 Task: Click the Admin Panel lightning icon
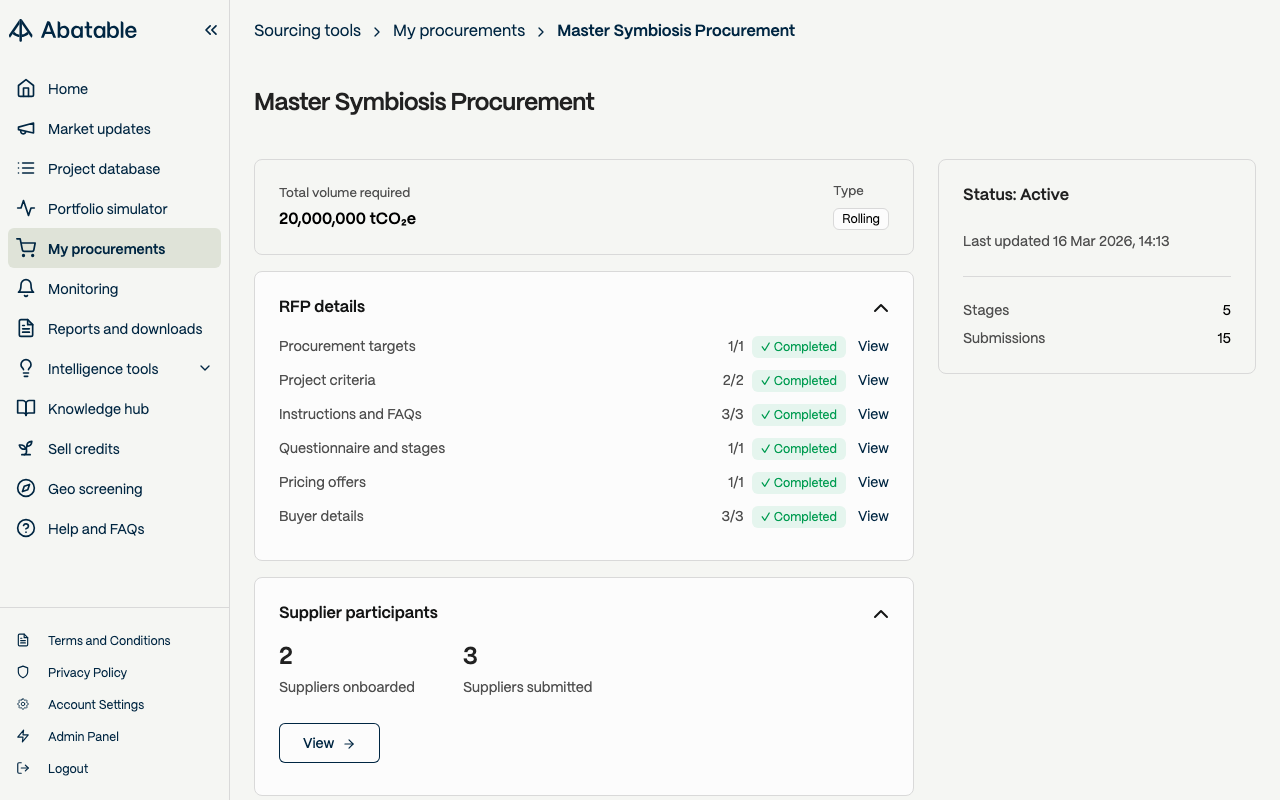[24, 737]
